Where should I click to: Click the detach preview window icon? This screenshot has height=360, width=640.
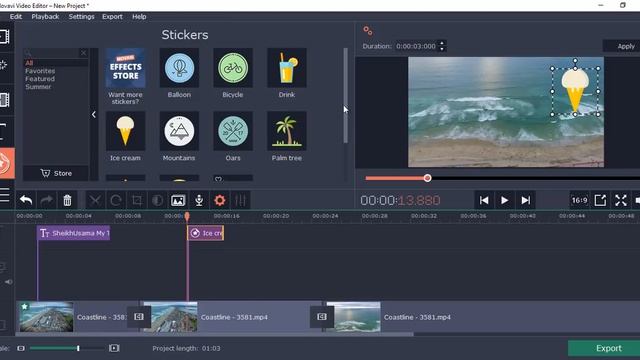click(600, 200)
